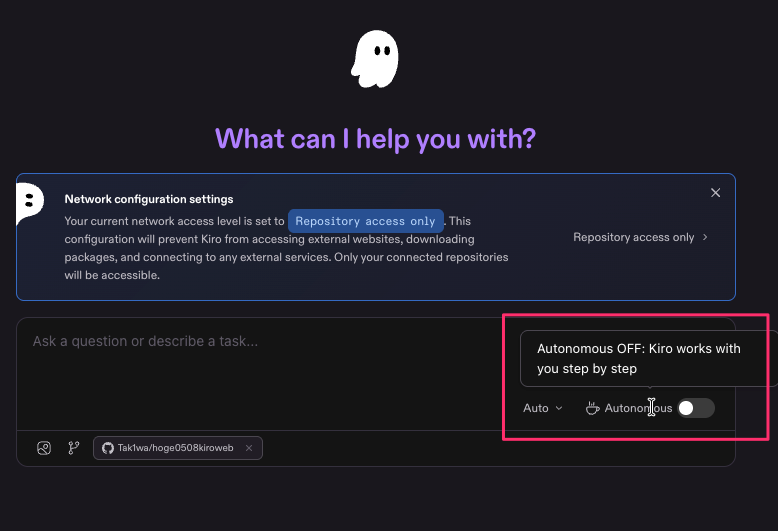Click the GitHub icon in repository chip
The image size is (778, 531).
click(108, 448)
